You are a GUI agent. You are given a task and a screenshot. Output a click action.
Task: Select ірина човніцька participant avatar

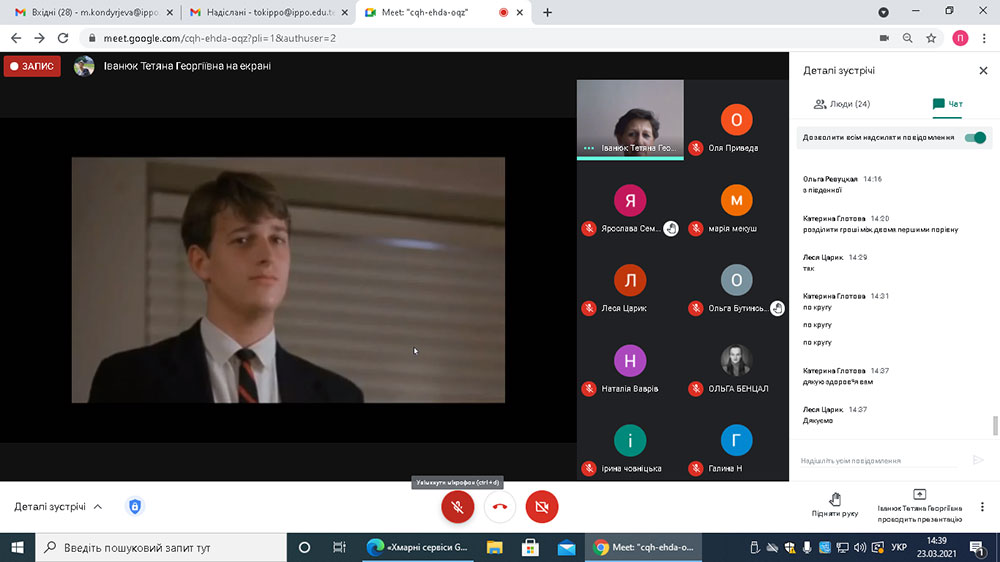point(629,440)
